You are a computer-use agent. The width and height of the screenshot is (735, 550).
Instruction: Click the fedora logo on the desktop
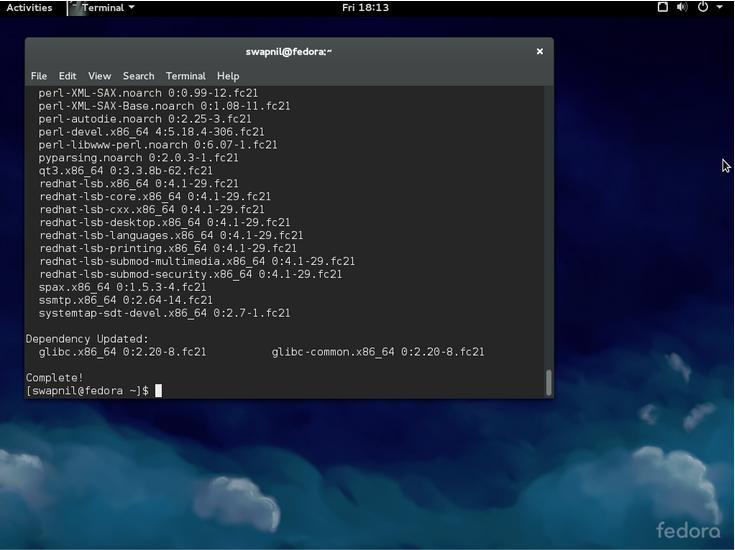687,529
